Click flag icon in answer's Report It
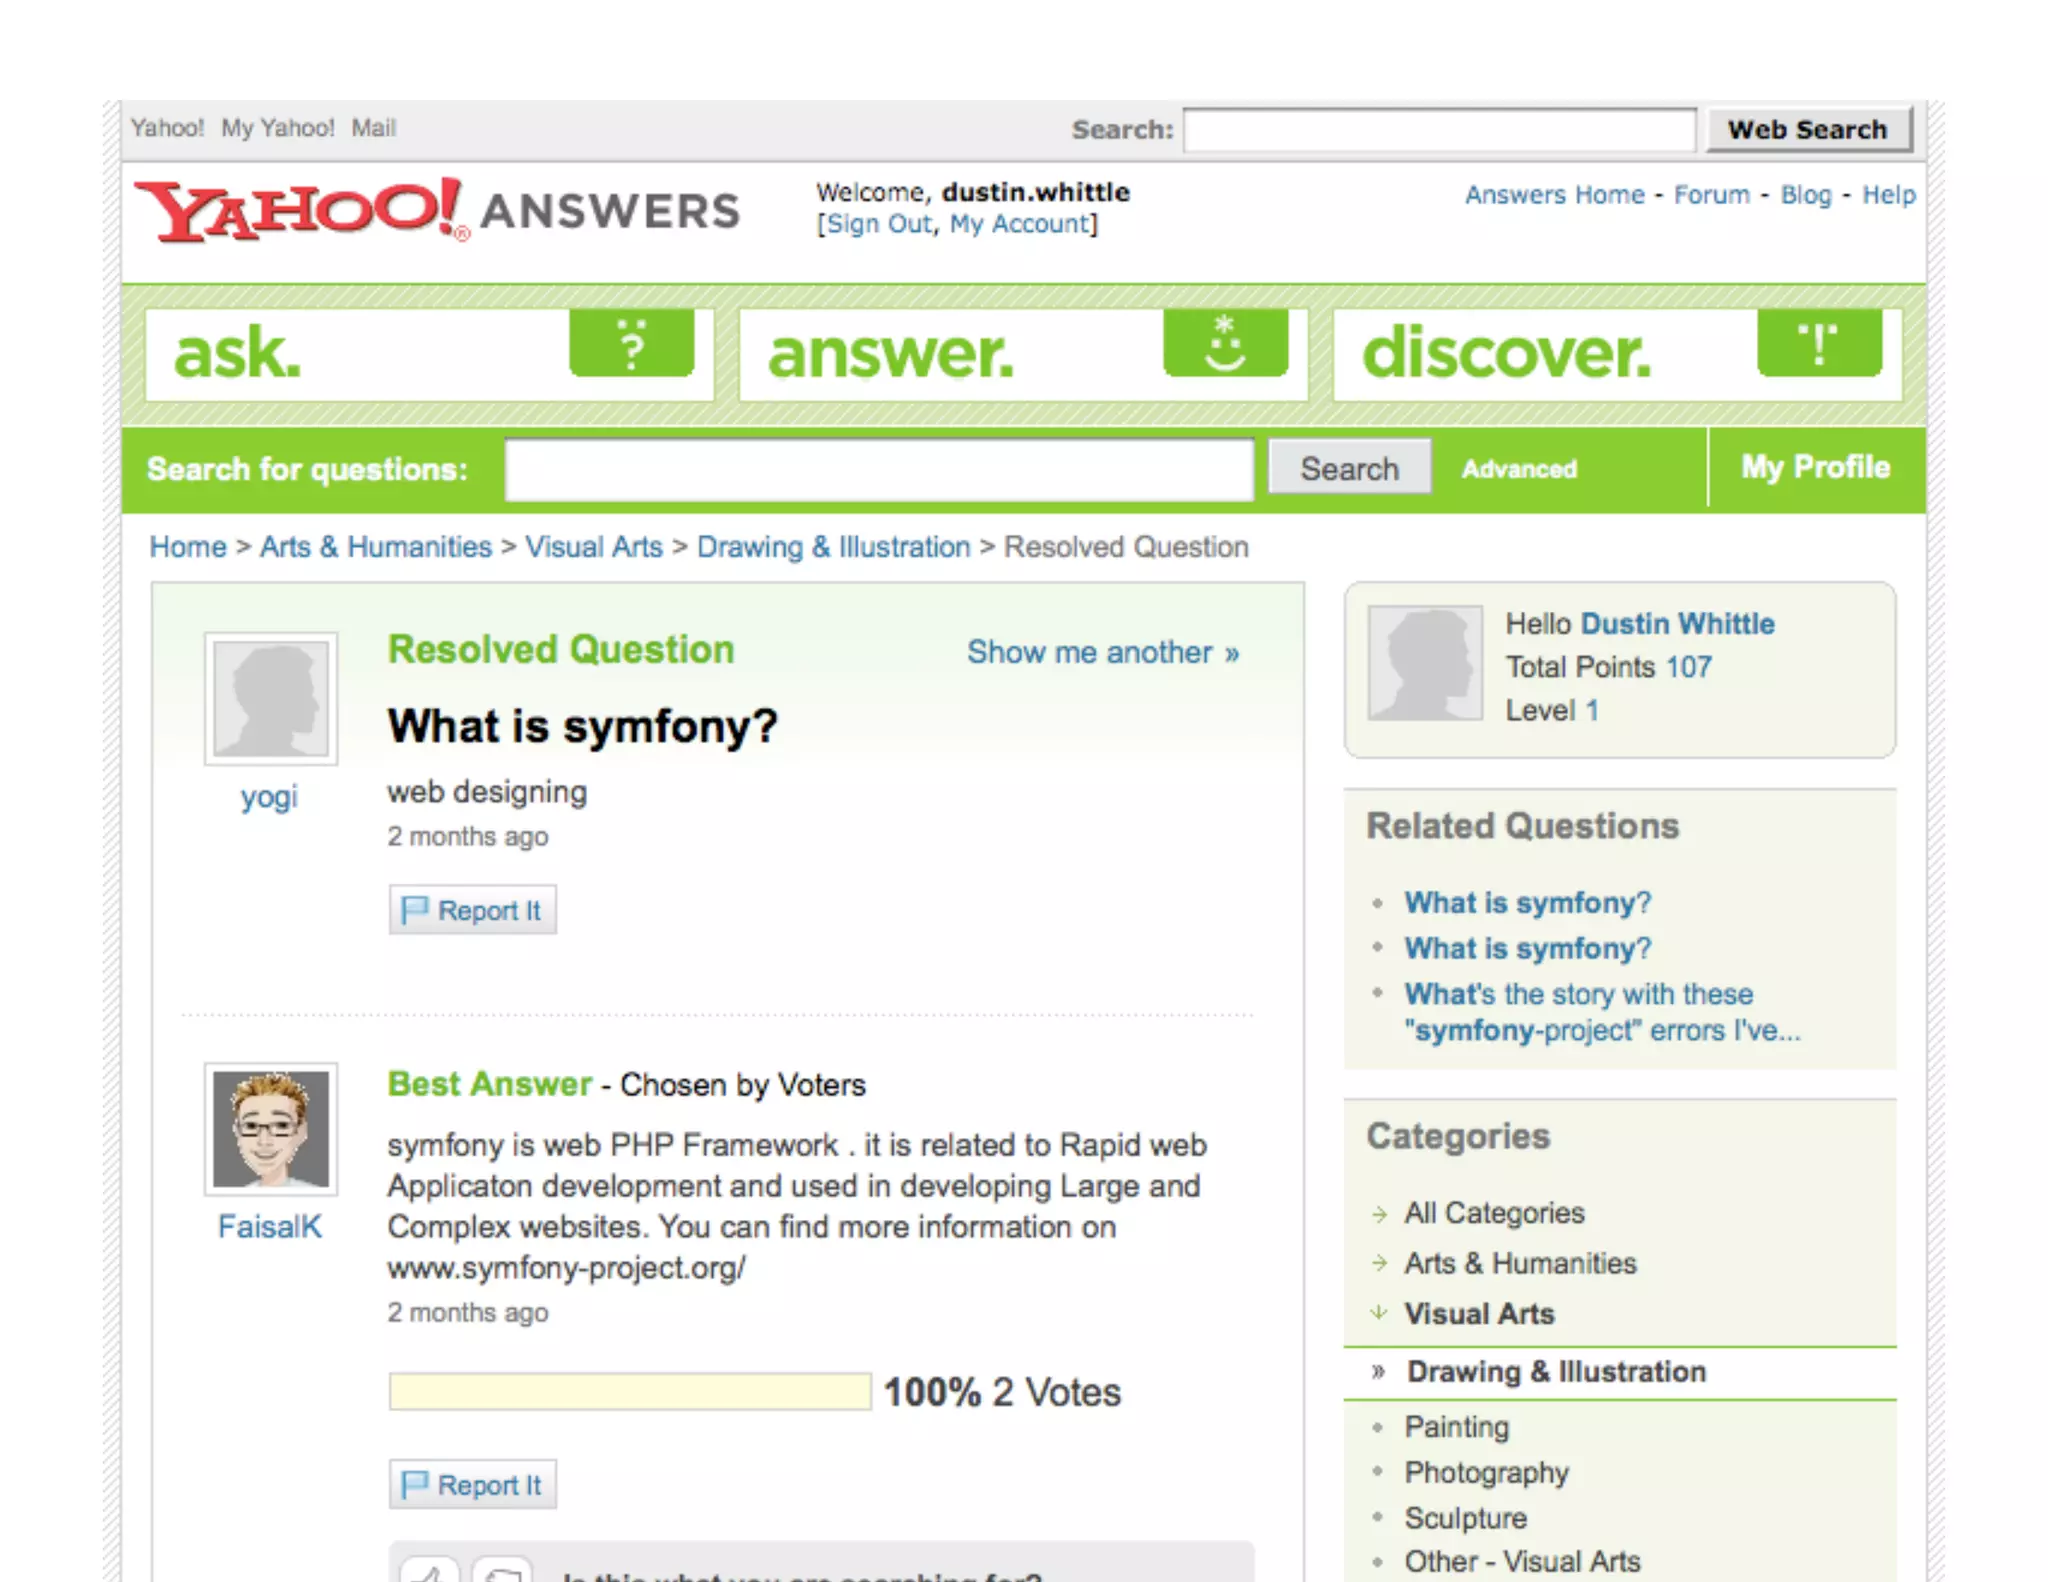This screenshot has height=1582, width=2048. click(413, 1484)
